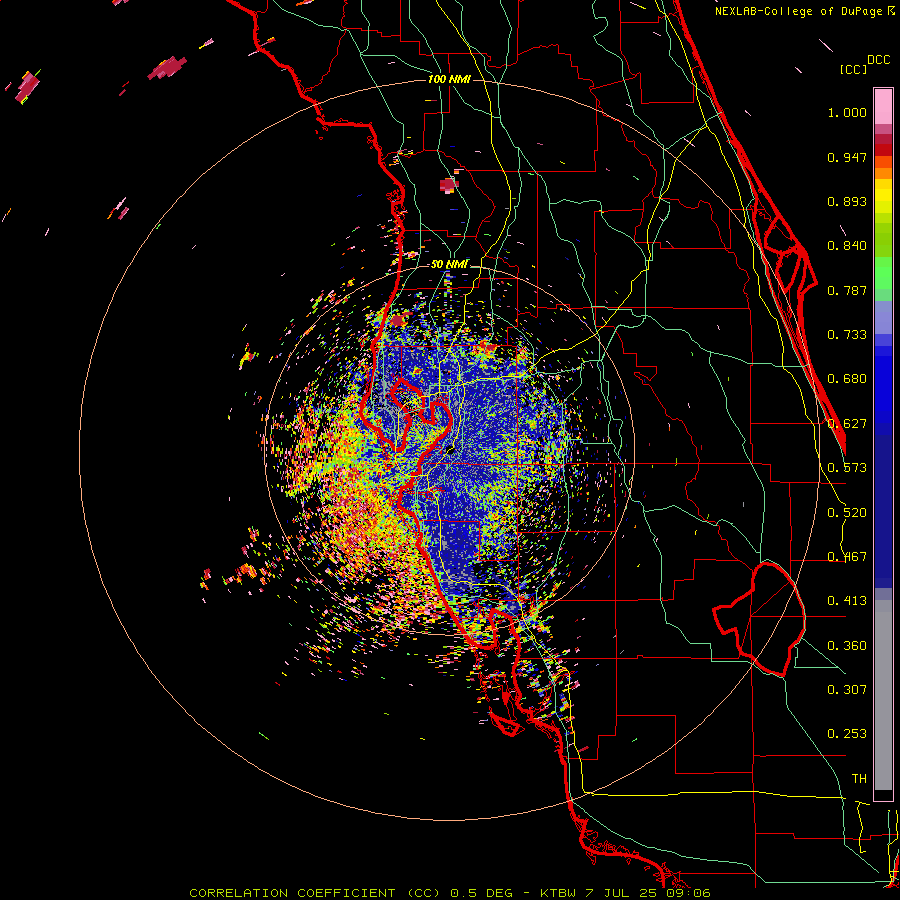Select the 0.893 legend value
The image size is (900, 900).
(847, 201)
